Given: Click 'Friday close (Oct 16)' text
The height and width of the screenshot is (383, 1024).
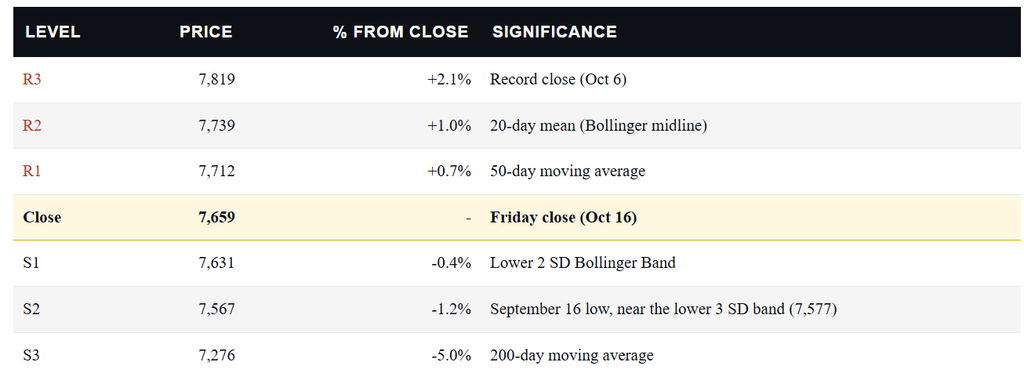Looking at the screenshot, I should click(x=563, y=218).
